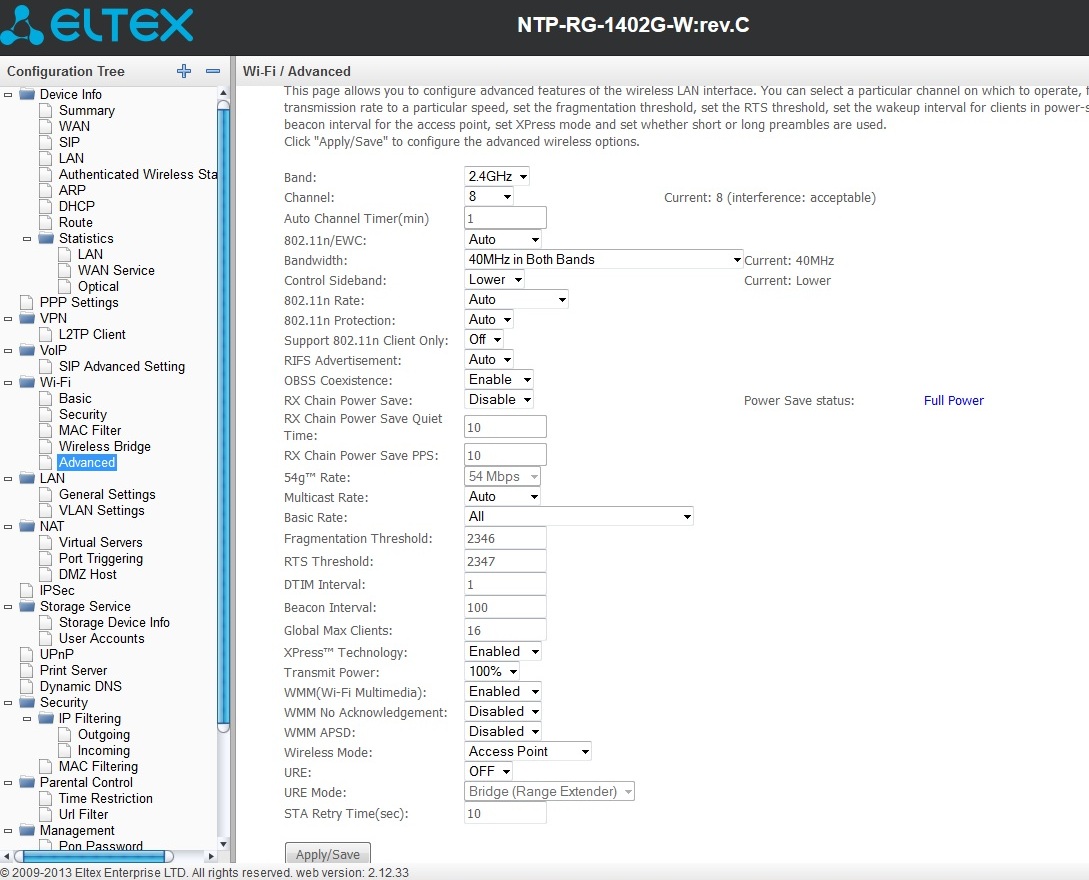This screenshot has width=1089, height=880.
Task: Open the Band dropdown
Action: [x=497, y=176]
